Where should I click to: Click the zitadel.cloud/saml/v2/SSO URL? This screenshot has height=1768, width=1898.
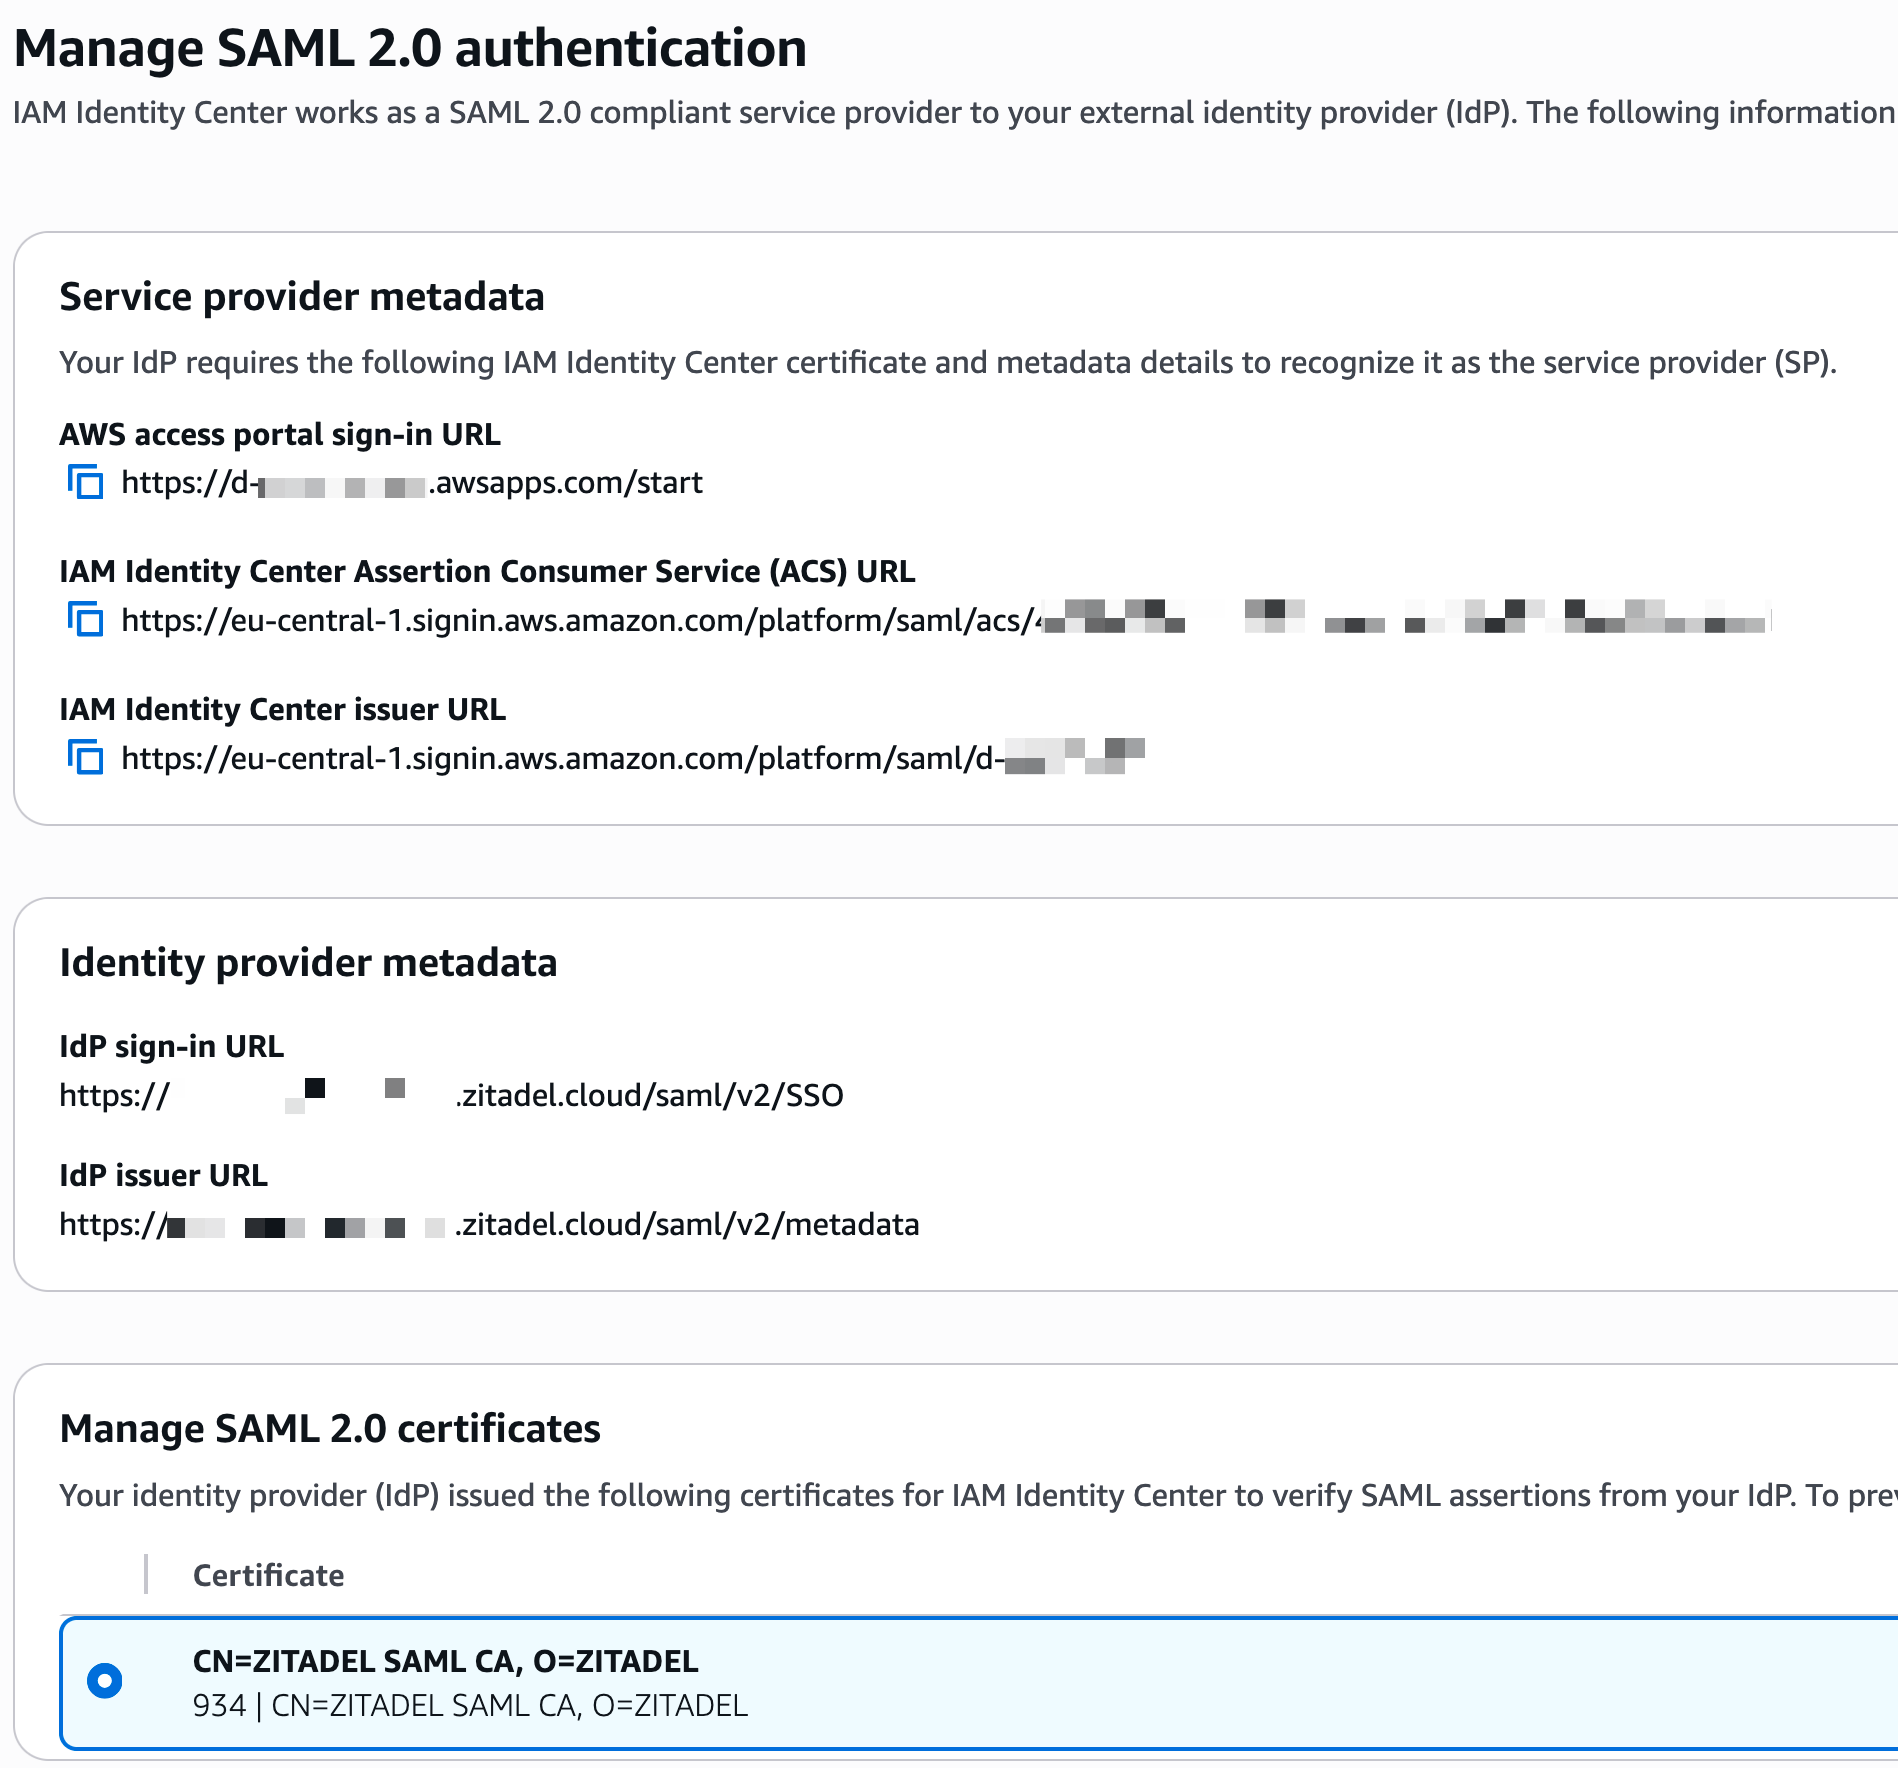pyautogui.click(x=650, y=1096)
